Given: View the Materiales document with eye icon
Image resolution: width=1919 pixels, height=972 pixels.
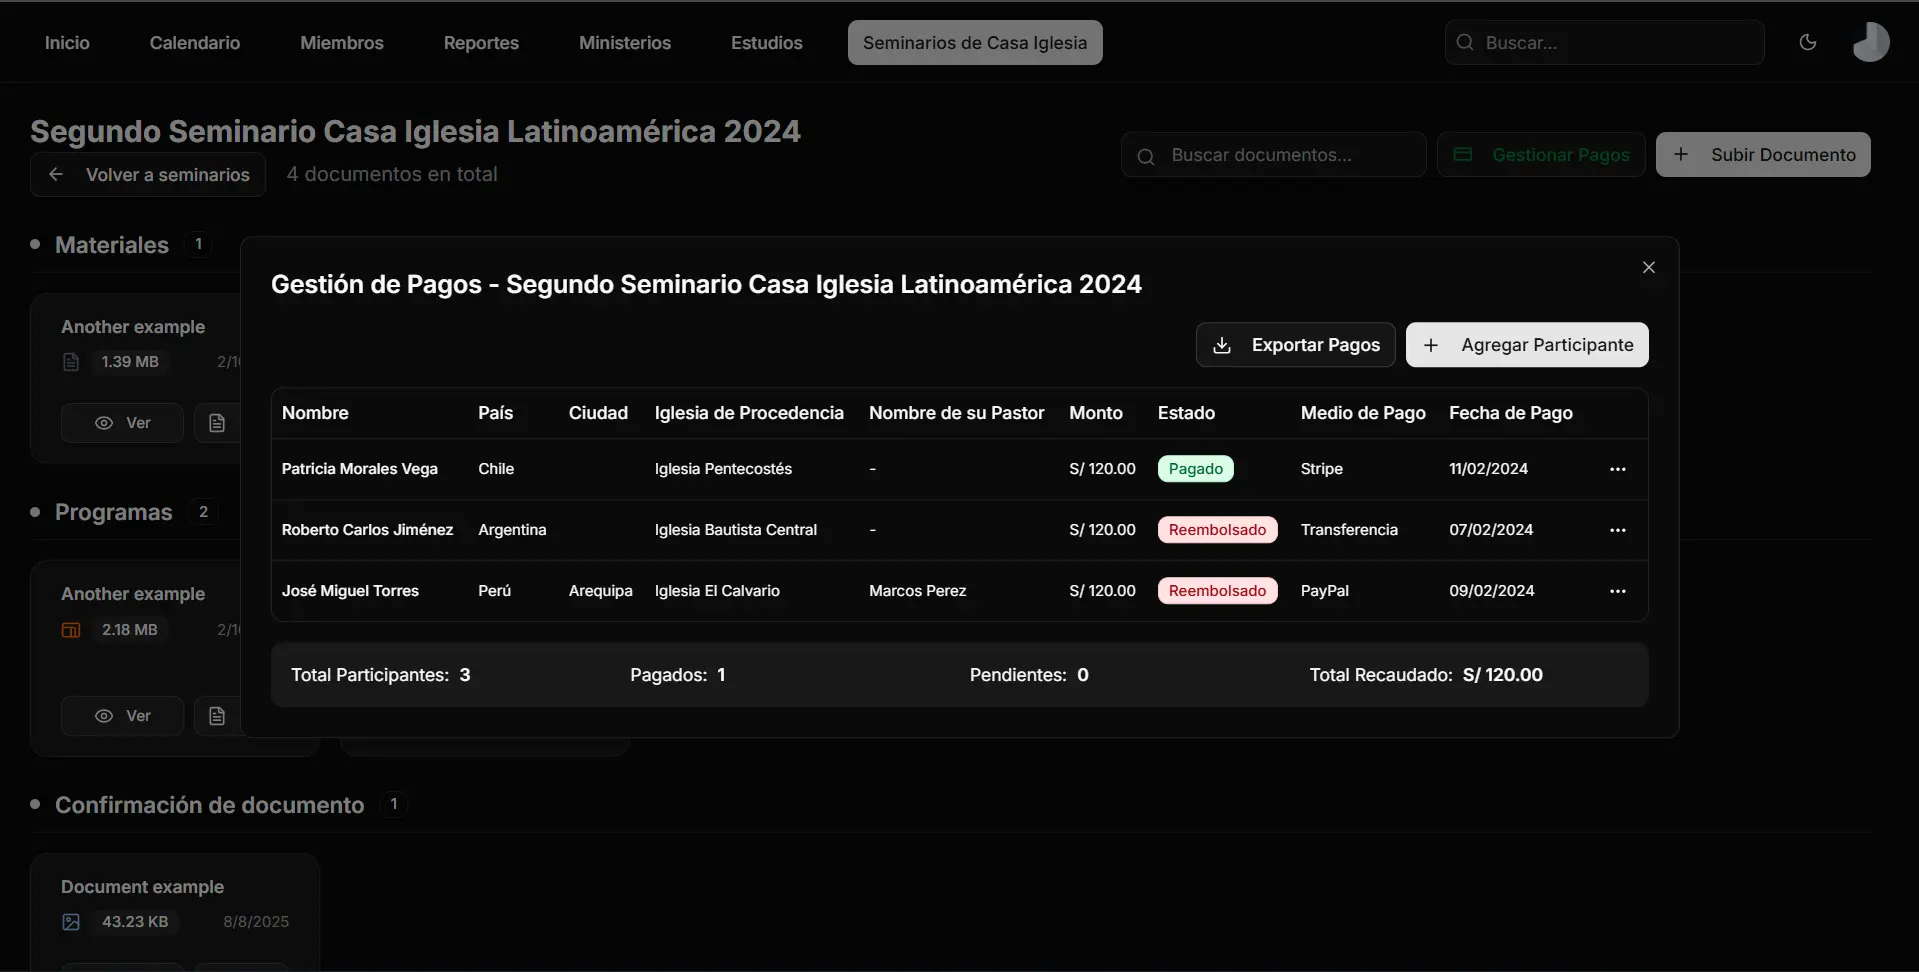Looking at the screenshot, I should tap(105, 423).
